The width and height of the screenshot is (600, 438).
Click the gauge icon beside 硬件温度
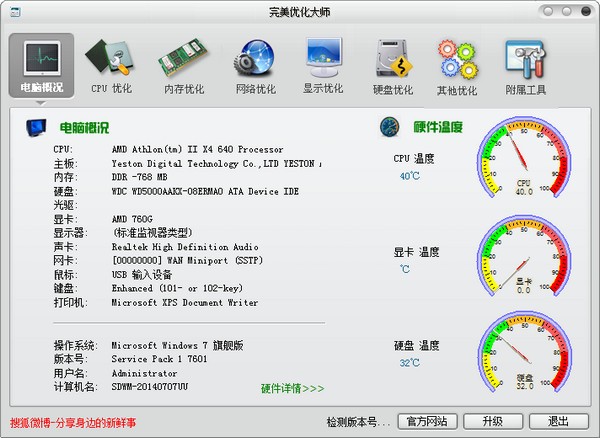390,127
